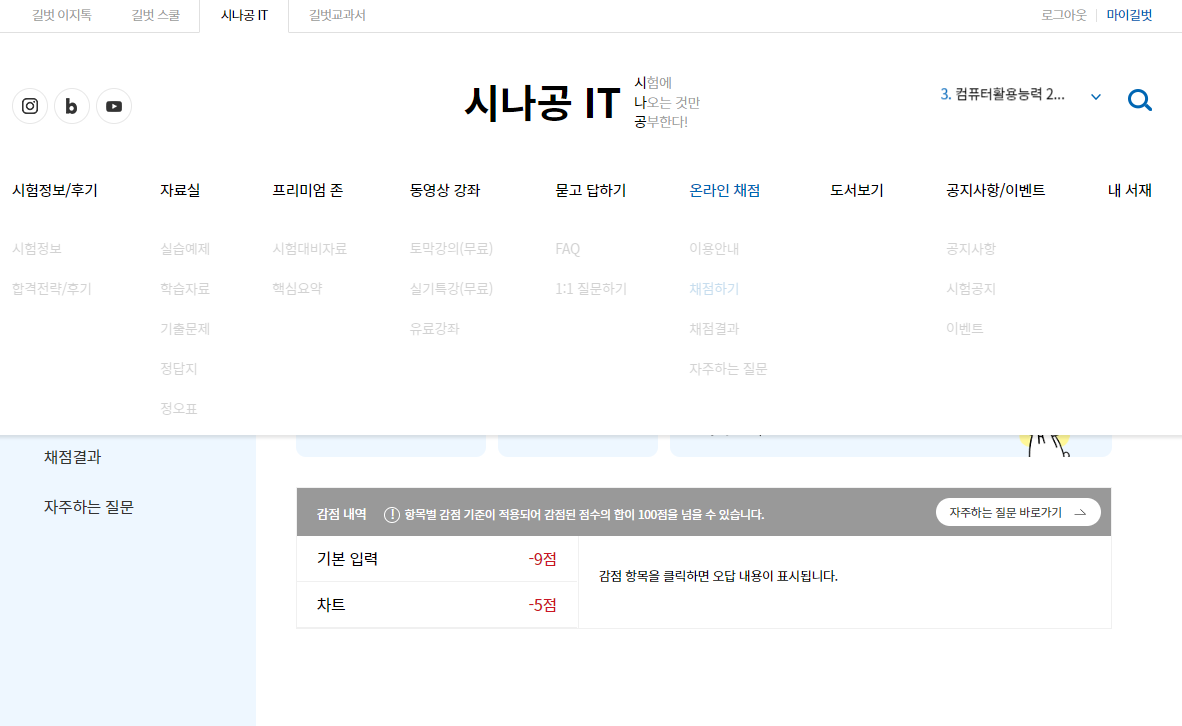Select 토막강의(무료) submenu item
The height and width of the screenshot is (726, 1182).
click(451, 249)
